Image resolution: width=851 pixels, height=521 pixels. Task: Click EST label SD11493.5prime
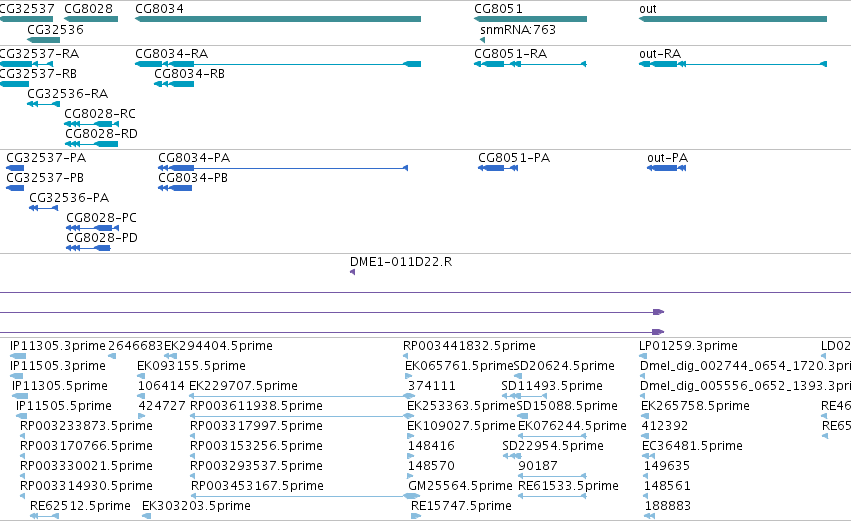(x=552, y=386)
